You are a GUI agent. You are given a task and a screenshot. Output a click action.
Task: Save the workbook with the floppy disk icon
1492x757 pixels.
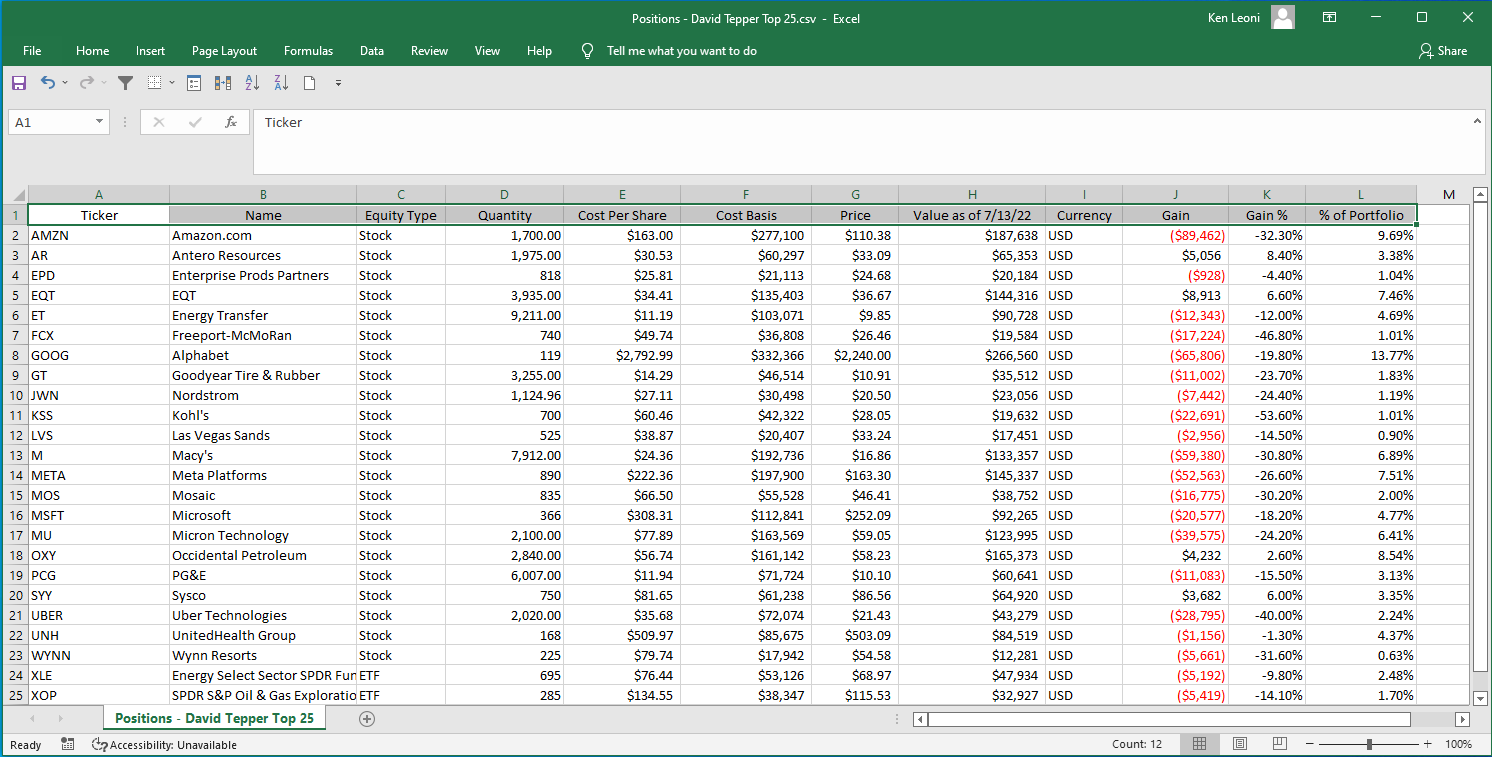19,83
